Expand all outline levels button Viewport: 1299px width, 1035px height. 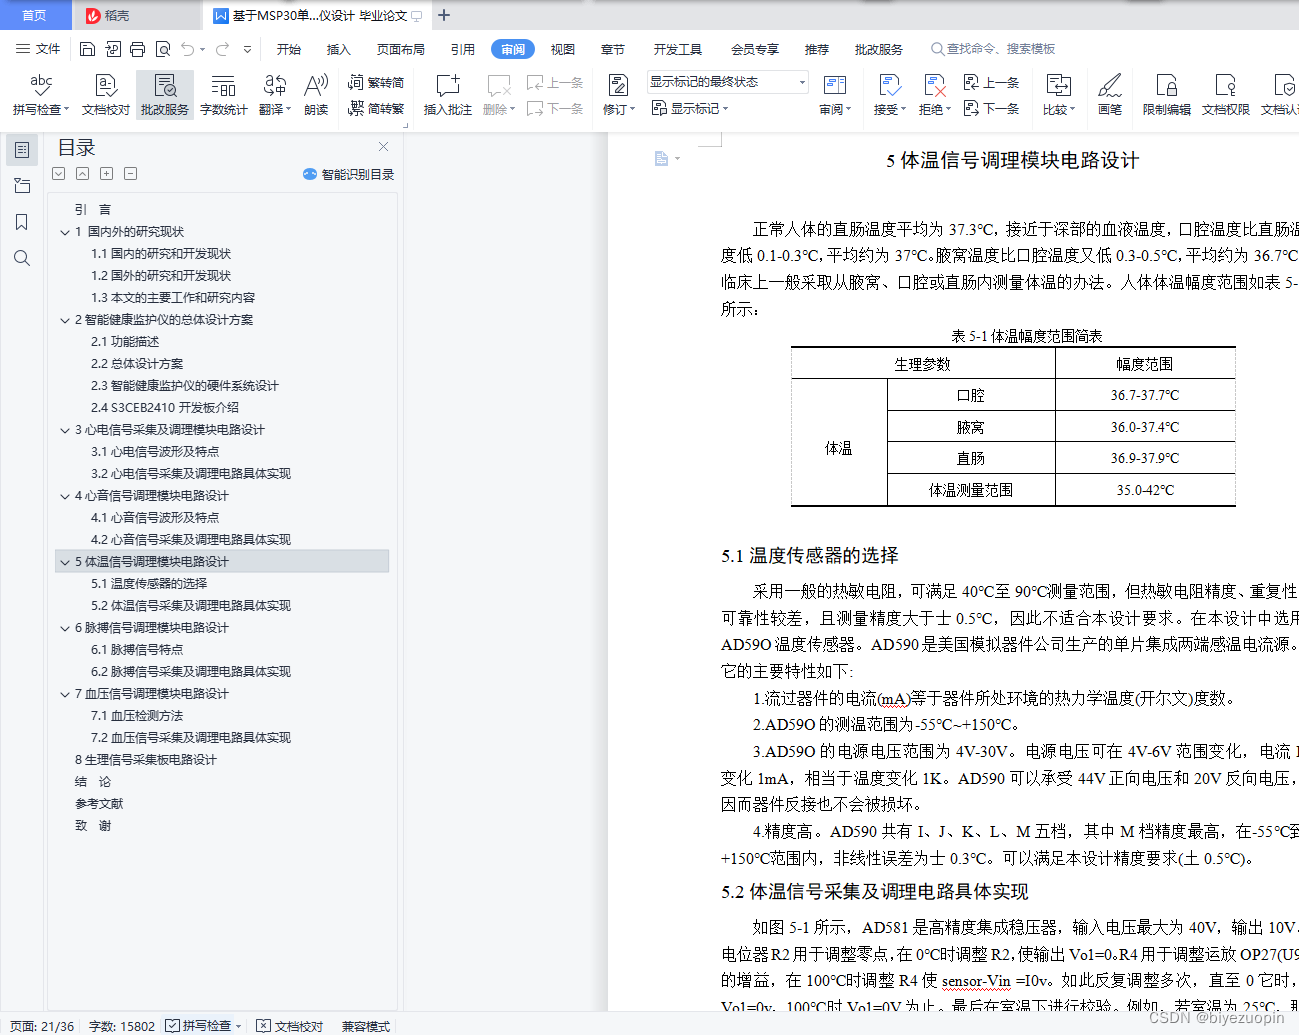point(59,174)
